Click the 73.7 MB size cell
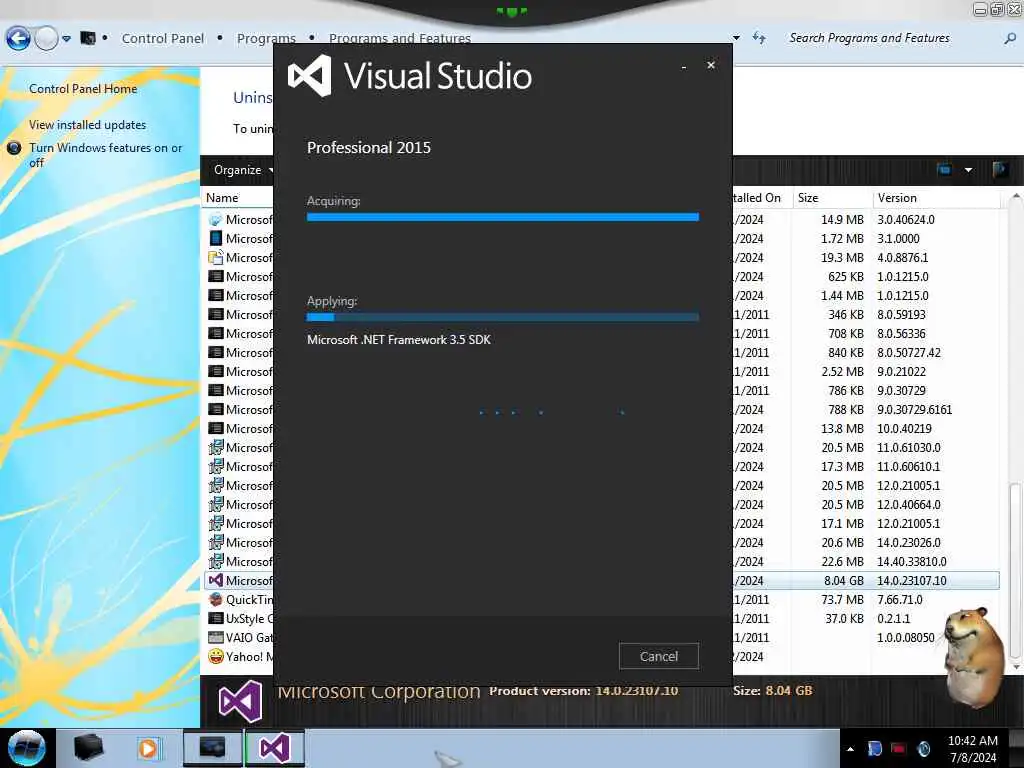The width and height of the screenshot is (1024, 768). [842, 600]
